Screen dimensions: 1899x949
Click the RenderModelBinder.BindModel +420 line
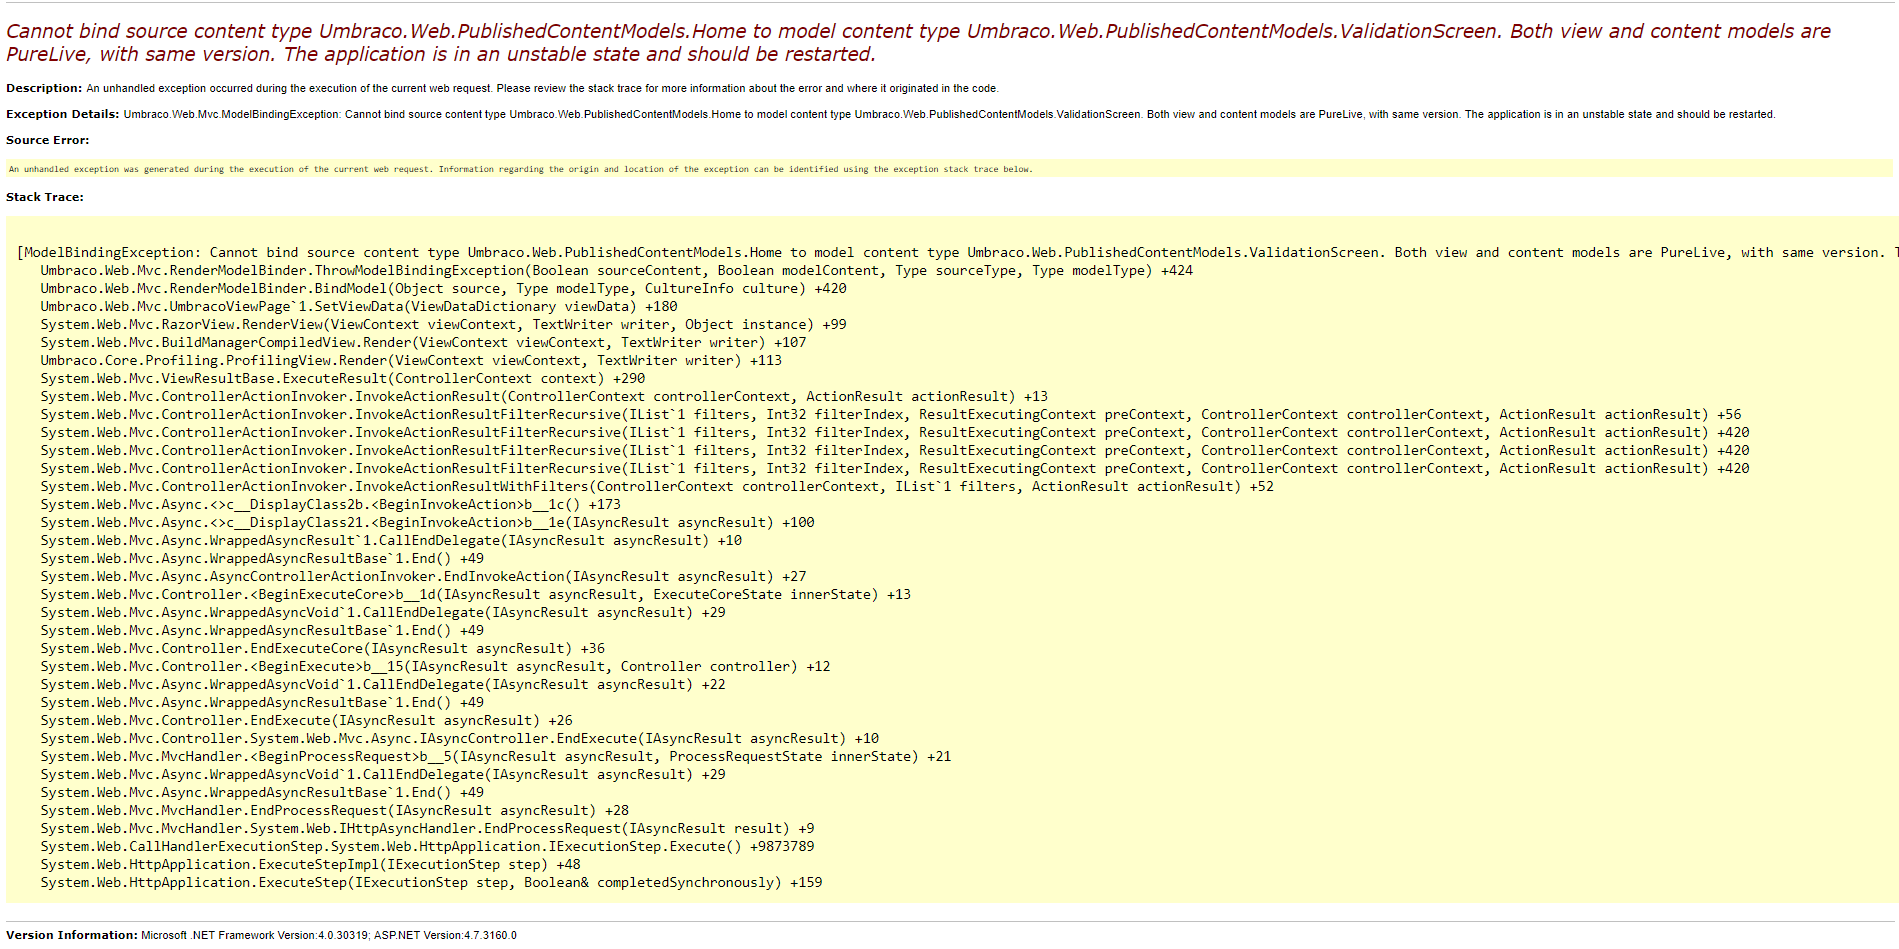[443, 289]
